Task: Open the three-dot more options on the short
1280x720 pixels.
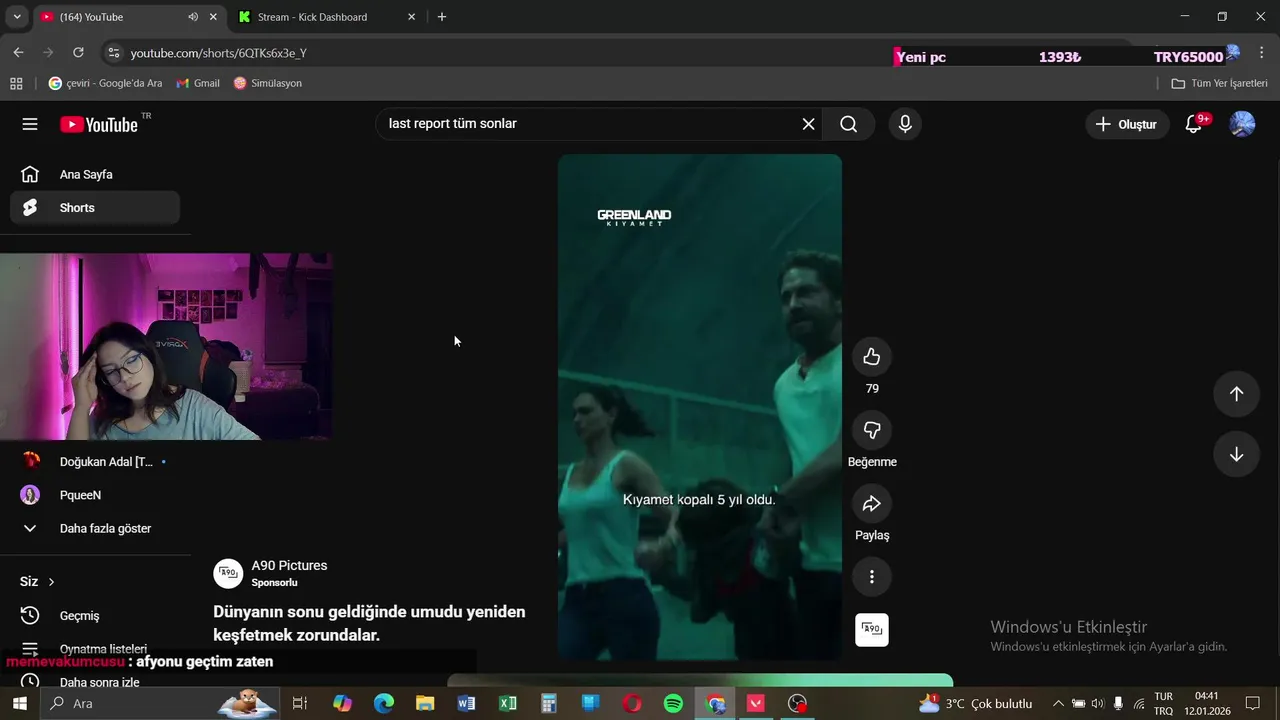Action: (872, 577)
